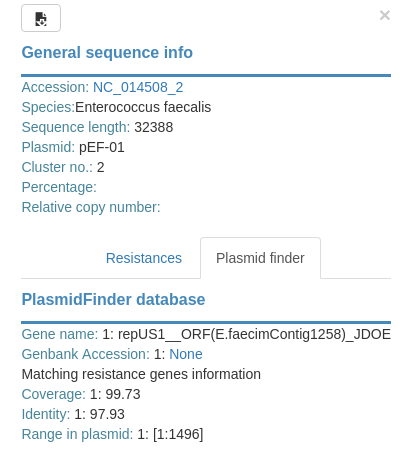
Task: Click the Sequence length value 32388
Action: (x=154, y=127)
